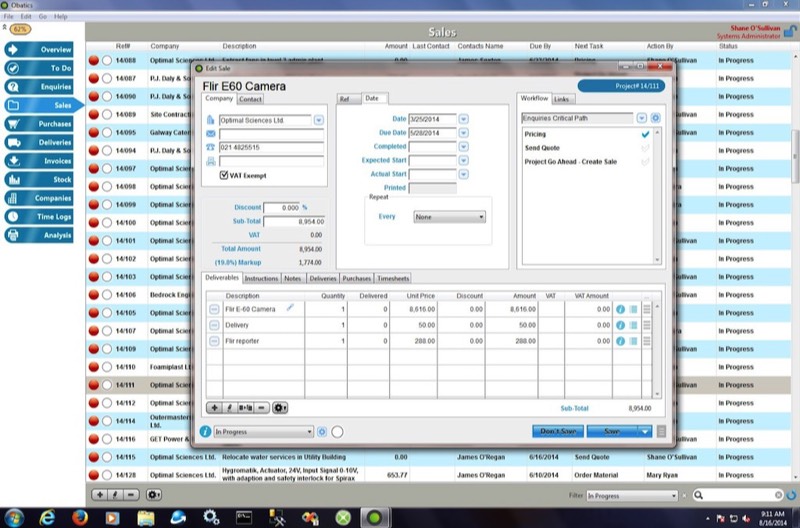The width and height of the screenshot is (800, 528).
Task: Toggle the Pricing workflow checkmark
Action: [645, 134]
